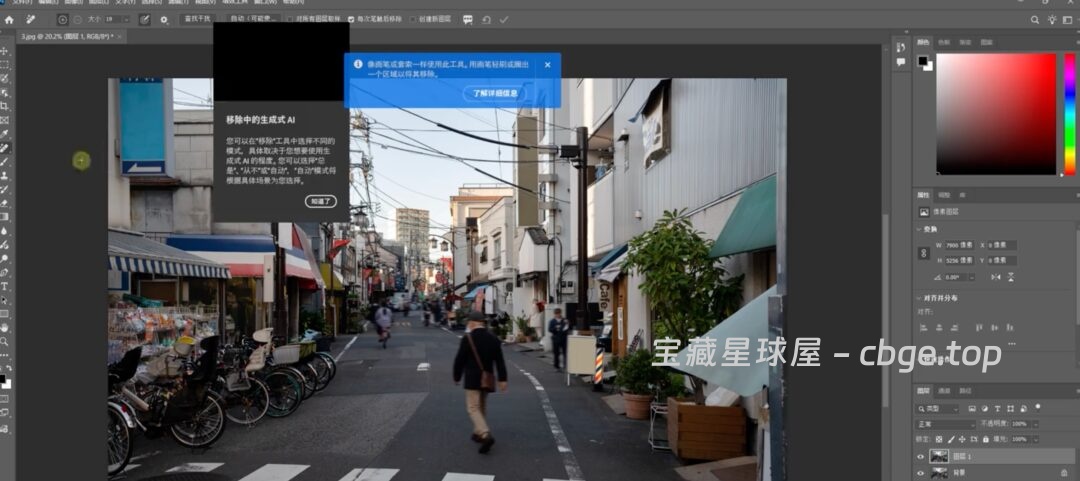Click the undo stroke arrow in options bar

point(486,20)
